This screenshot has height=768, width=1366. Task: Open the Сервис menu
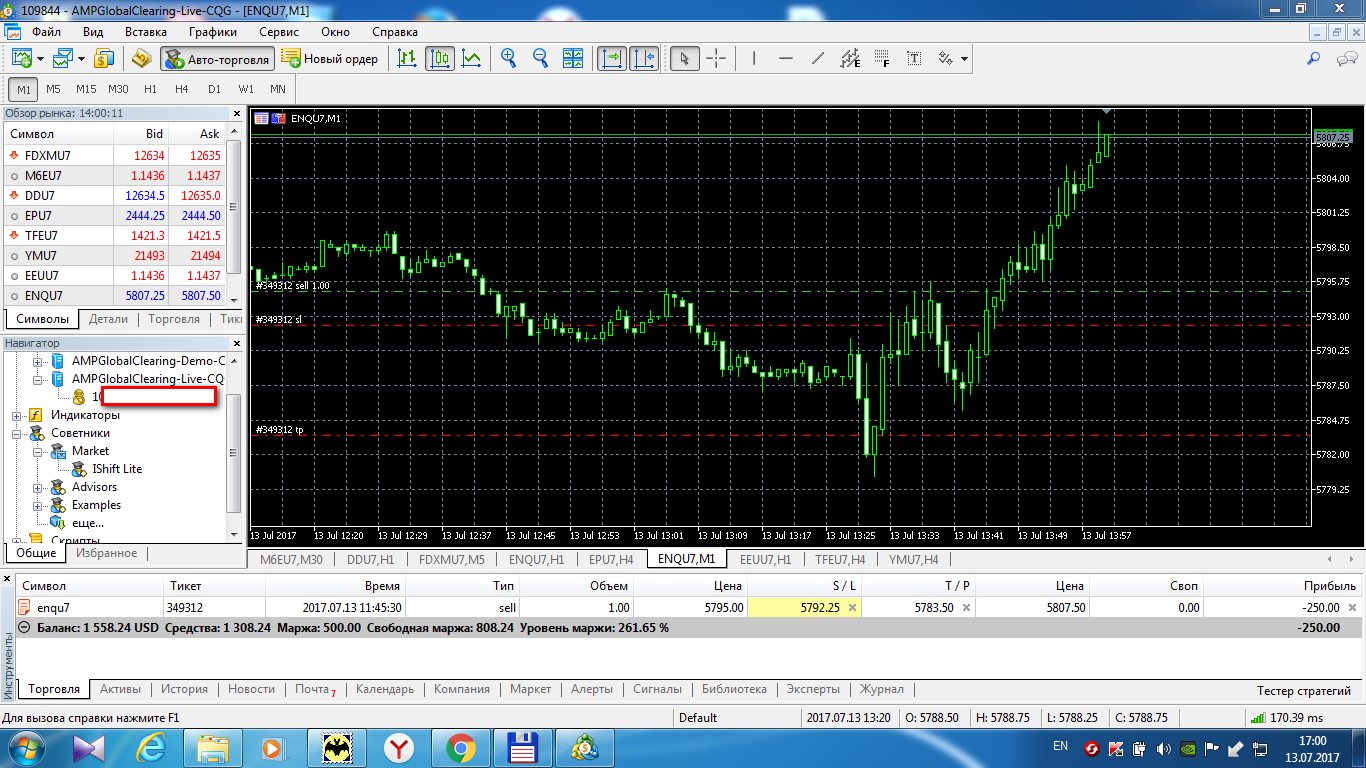click(279, 32)
